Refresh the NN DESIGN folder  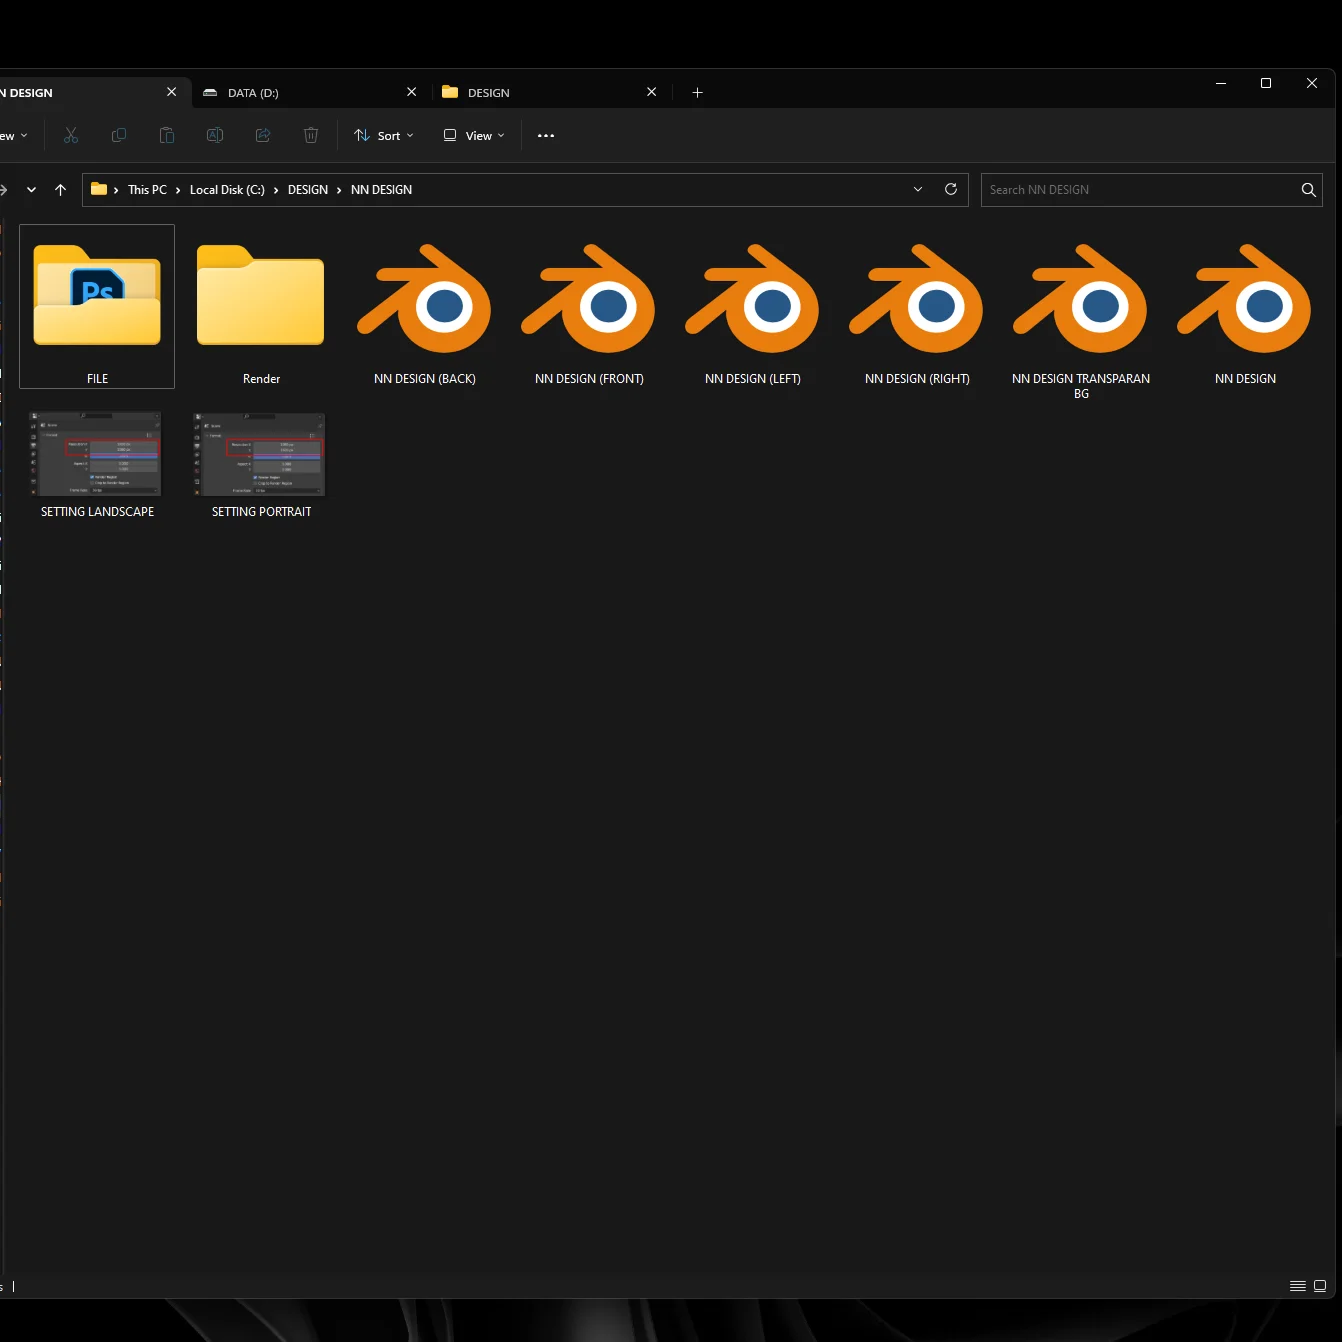click(951, 189)
